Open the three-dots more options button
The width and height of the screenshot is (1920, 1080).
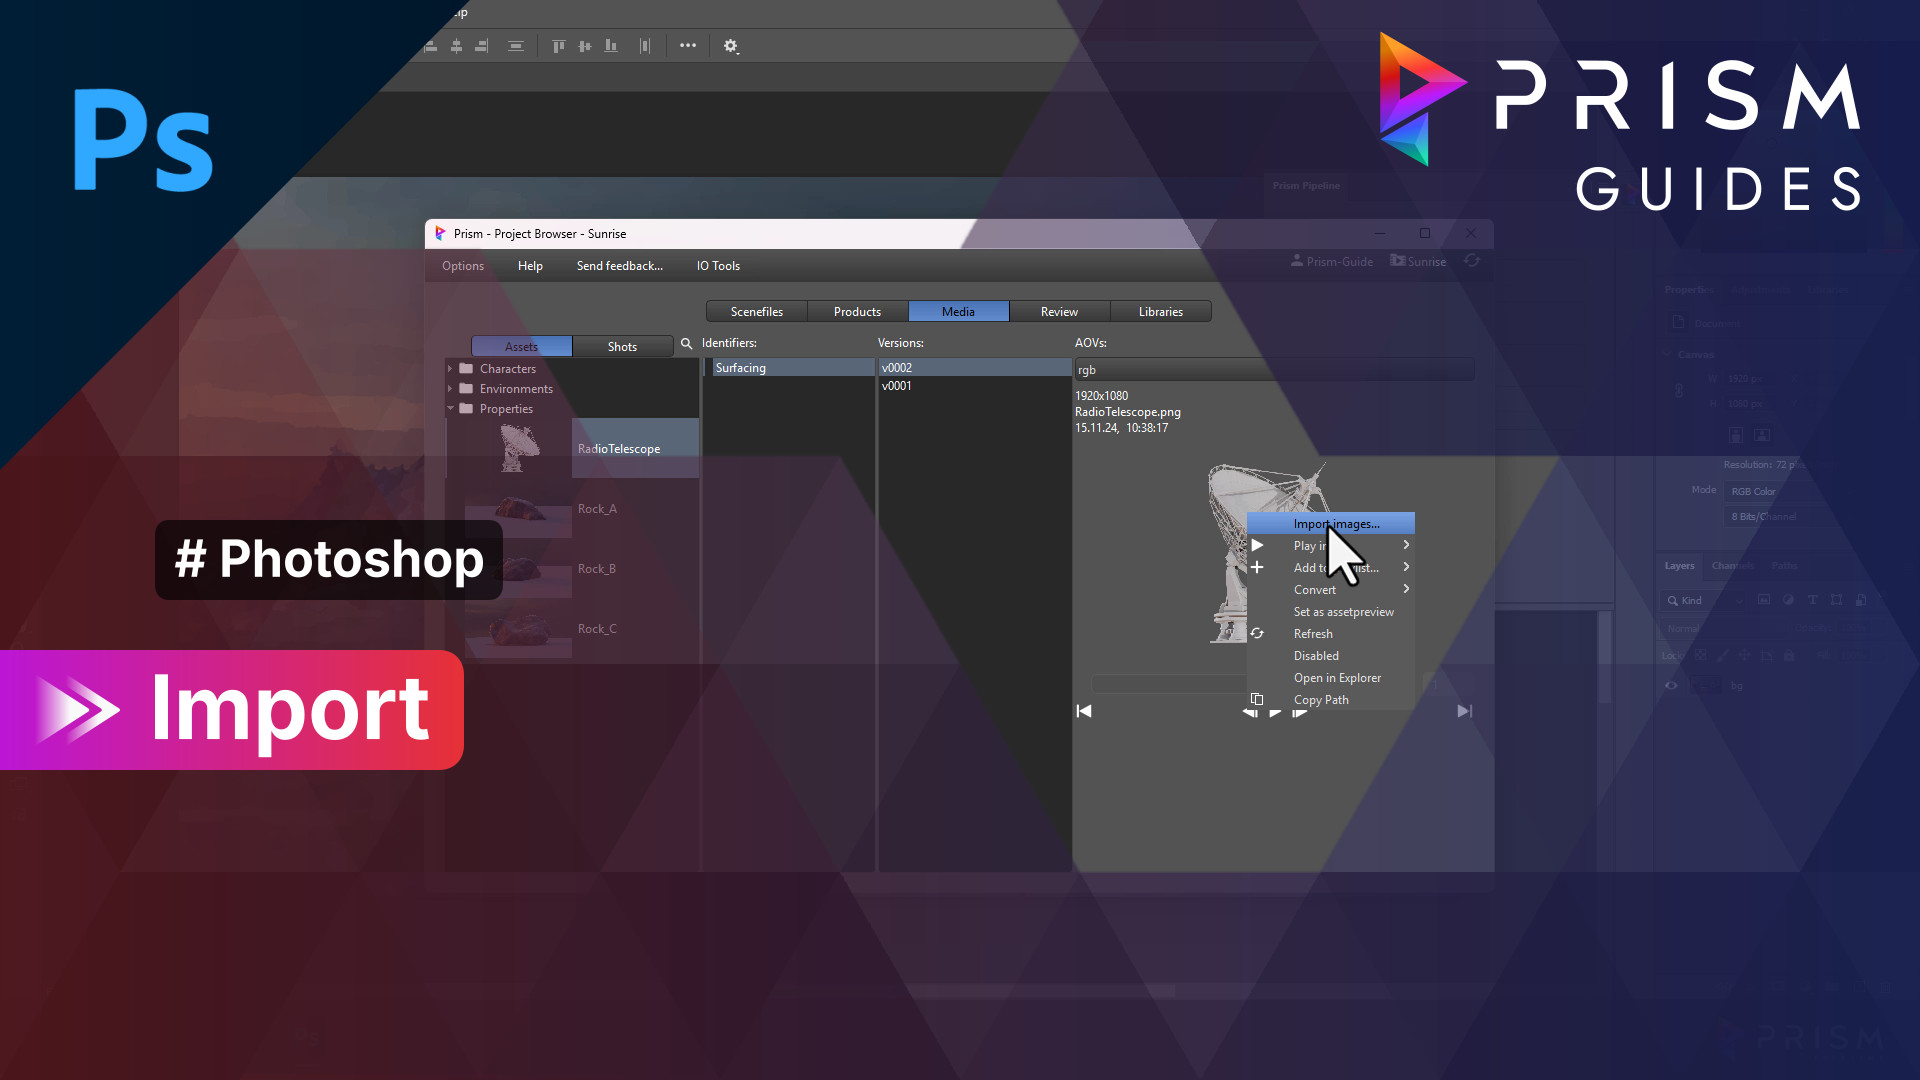688,46
